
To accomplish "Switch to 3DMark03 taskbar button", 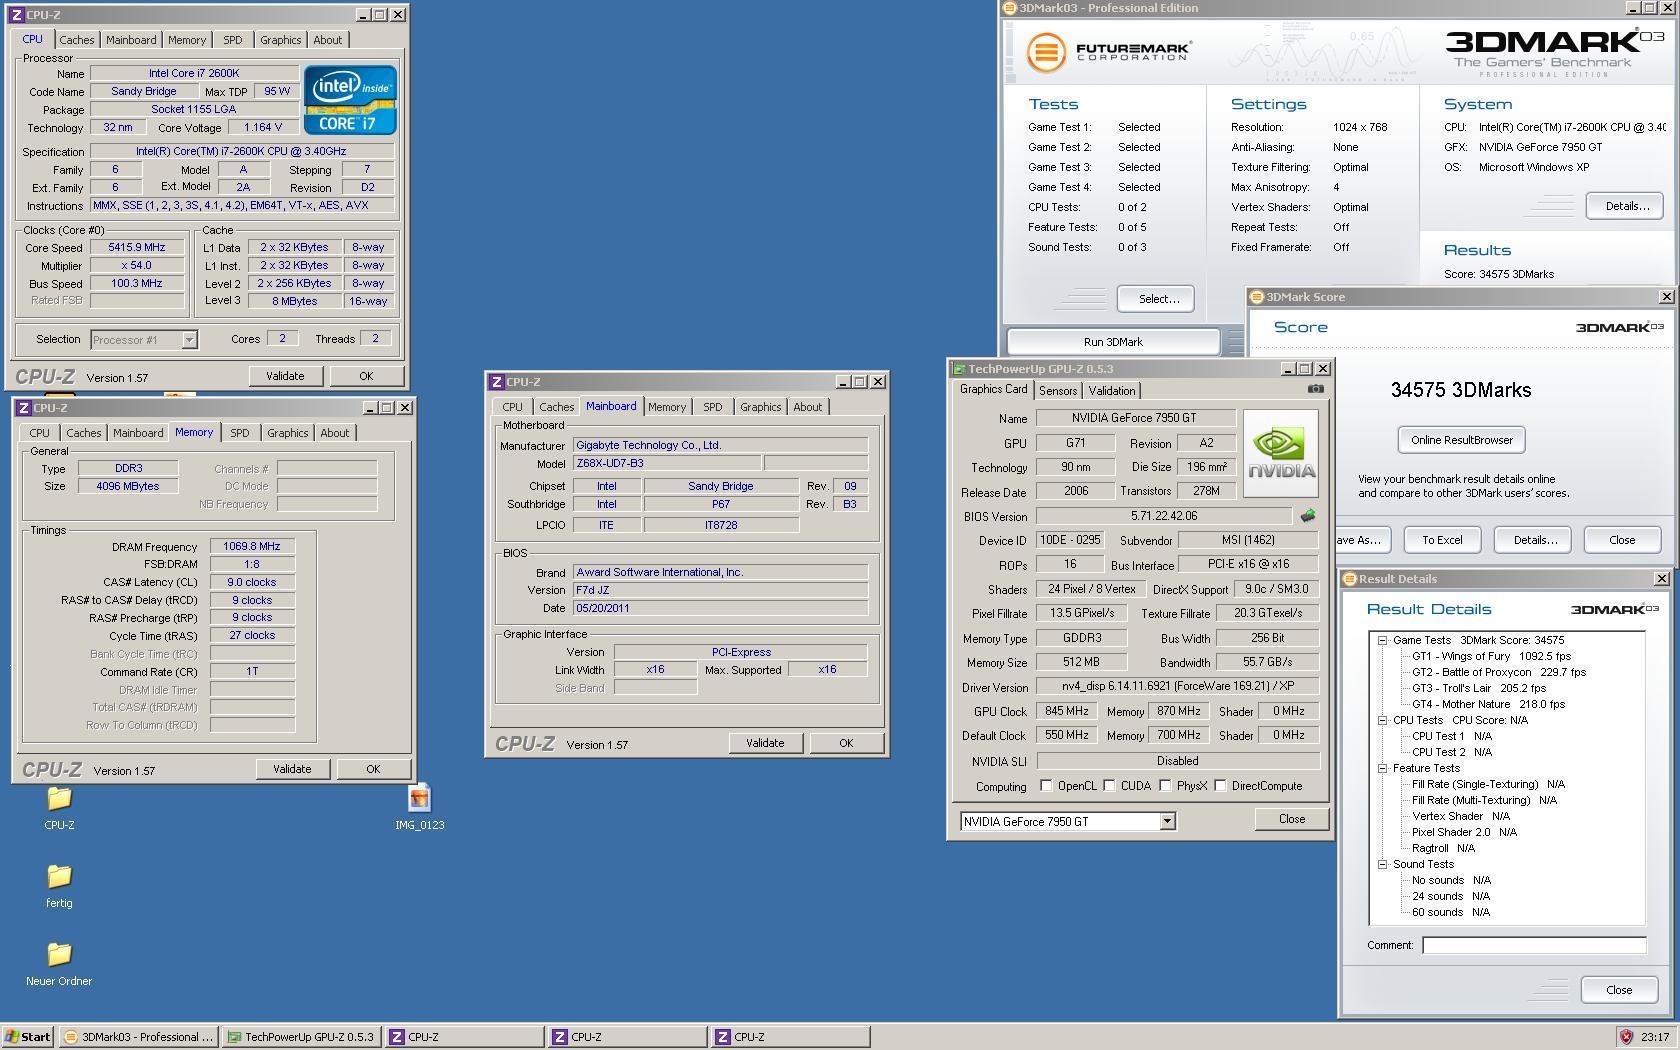I will click(138, 1037).
